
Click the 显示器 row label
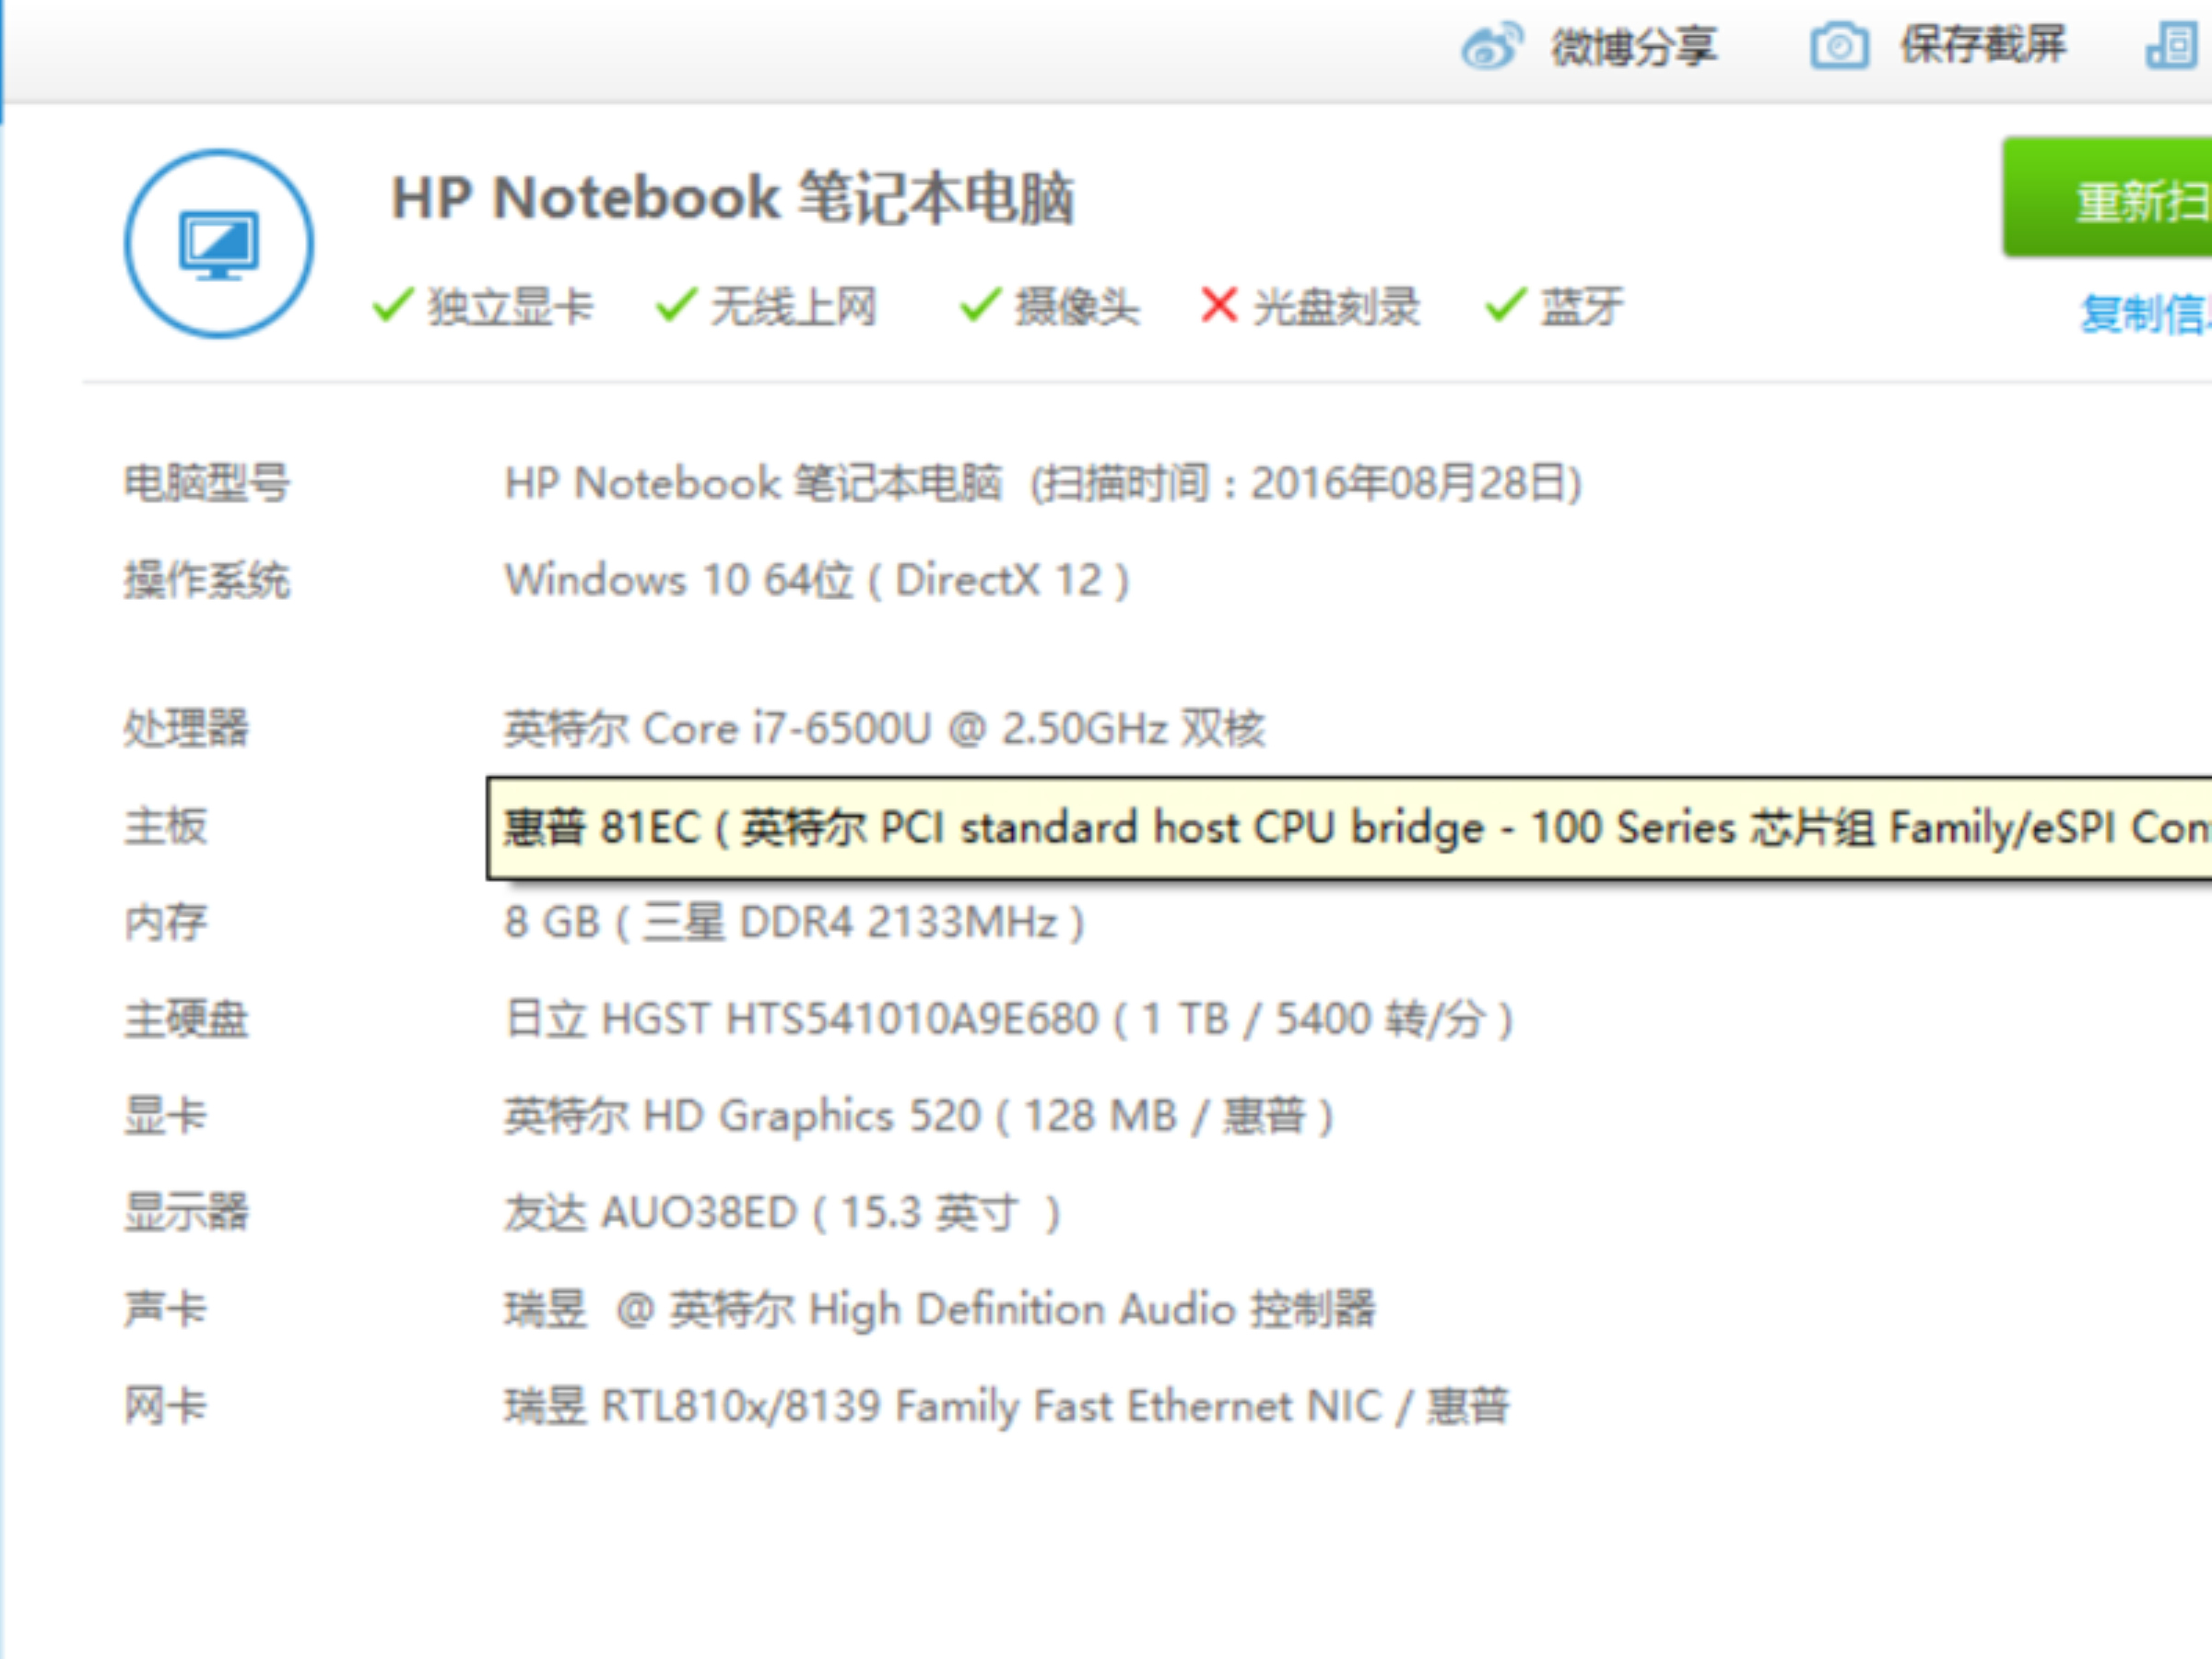tap(186, 1212)
